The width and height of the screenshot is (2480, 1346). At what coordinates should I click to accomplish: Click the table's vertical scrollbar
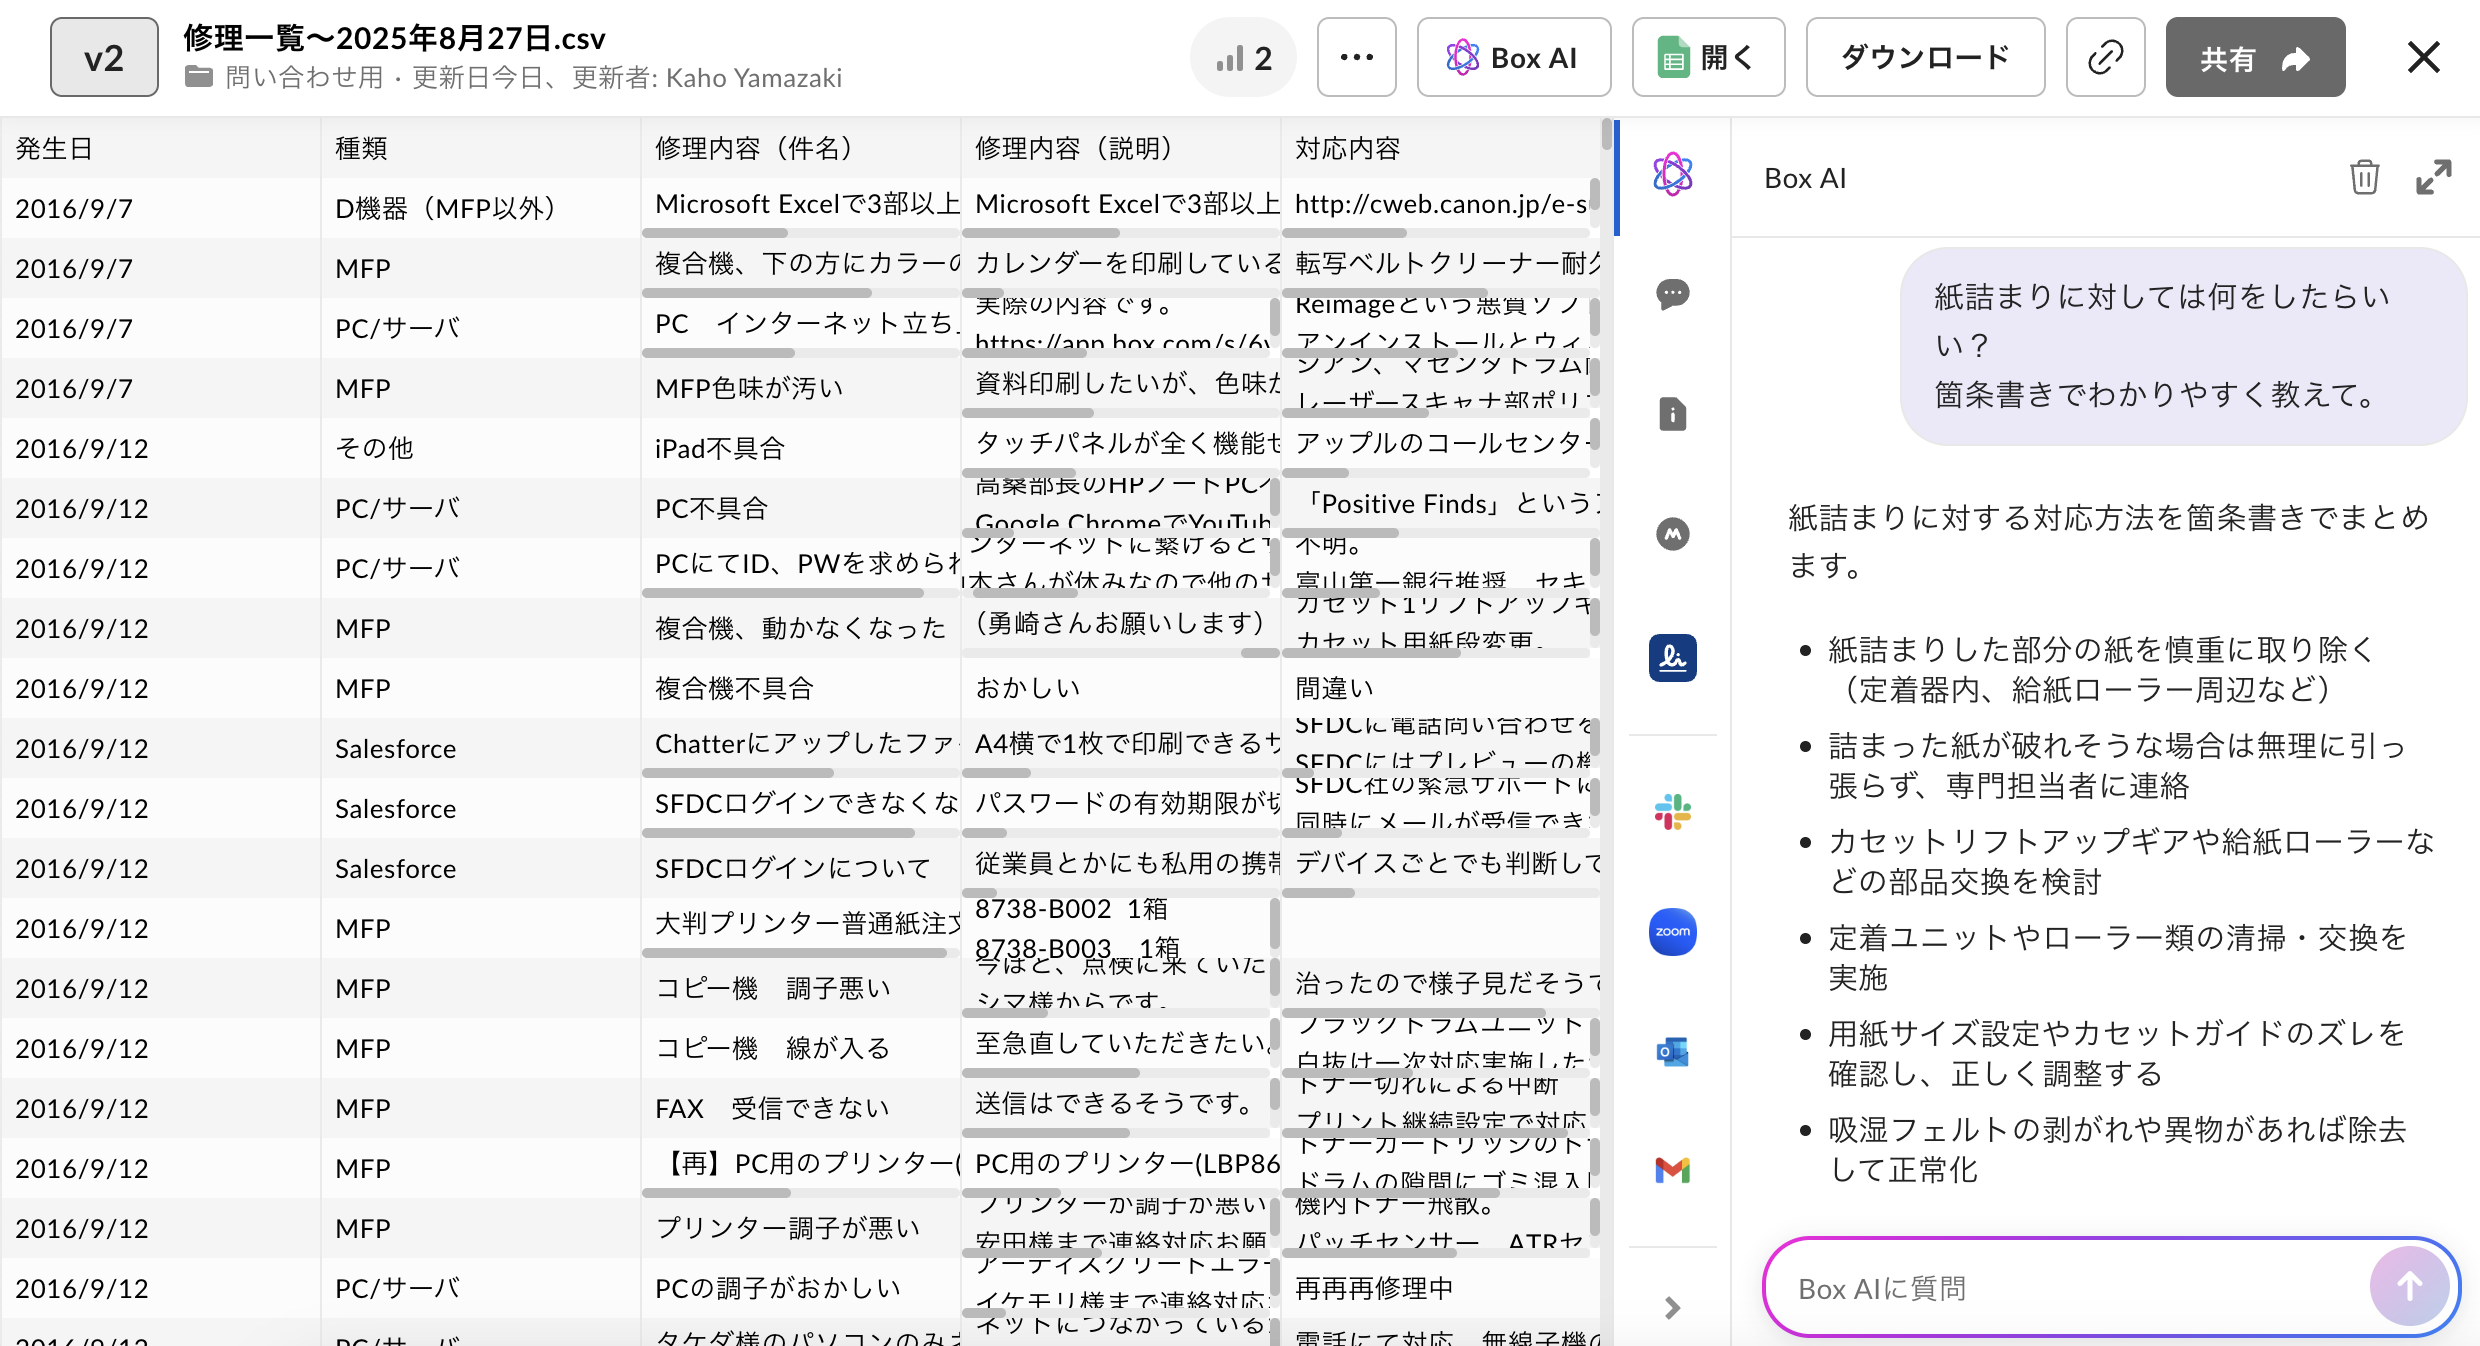pos(1607,135)
